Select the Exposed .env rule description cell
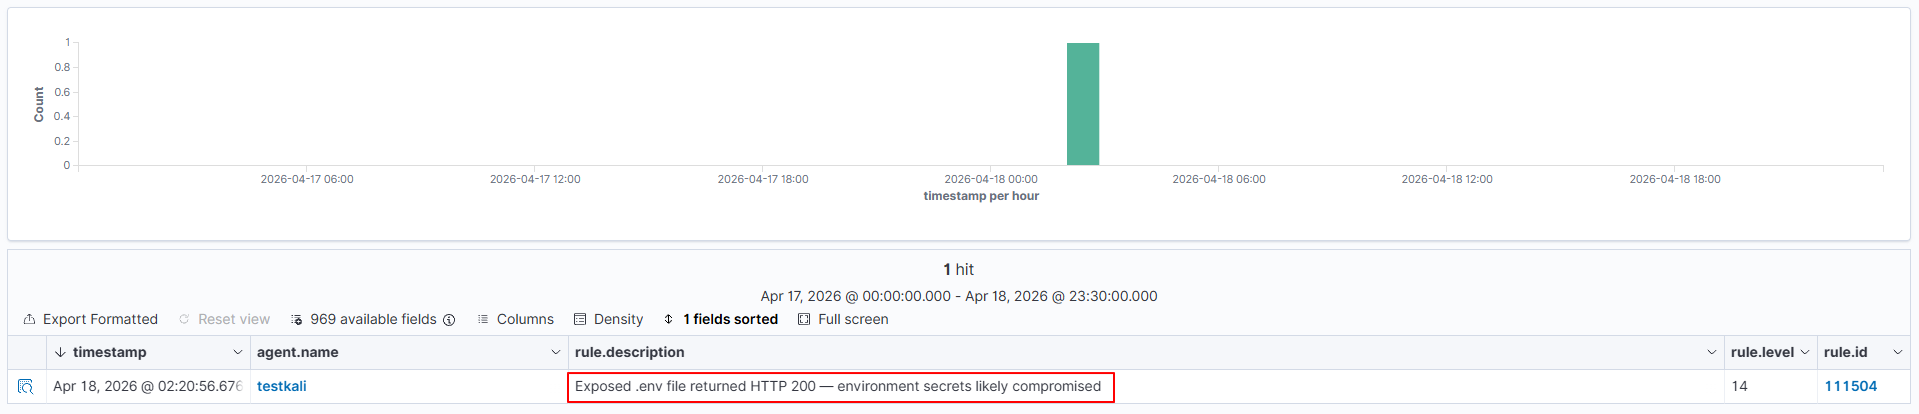Image resolution: width=1919 pixels, height=414 pixels. (839, 386)
